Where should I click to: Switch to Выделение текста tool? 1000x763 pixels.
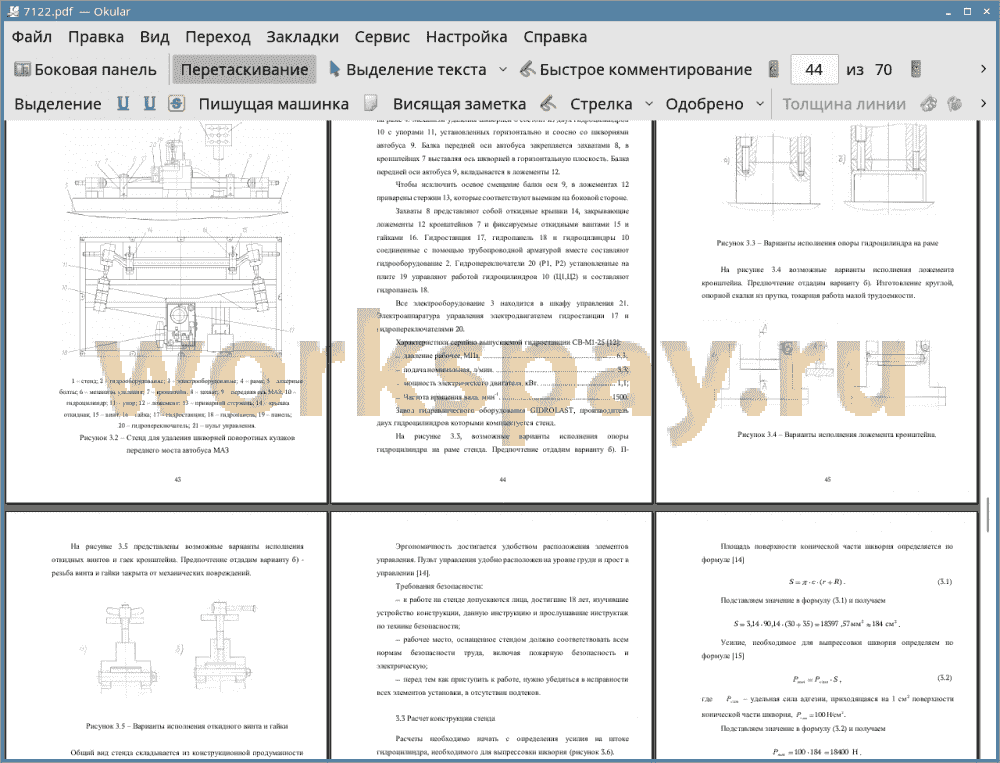click(408, 70)
